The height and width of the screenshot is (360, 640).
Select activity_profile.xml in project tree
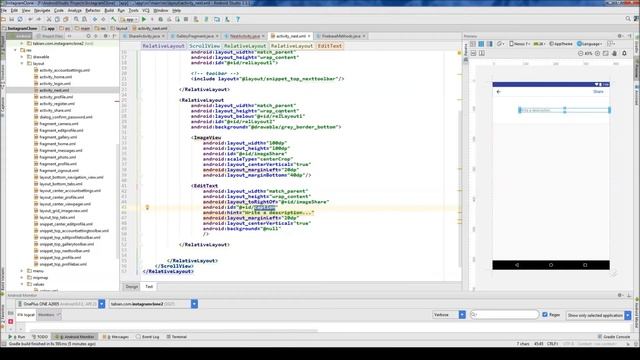click(x=56, y=97)
